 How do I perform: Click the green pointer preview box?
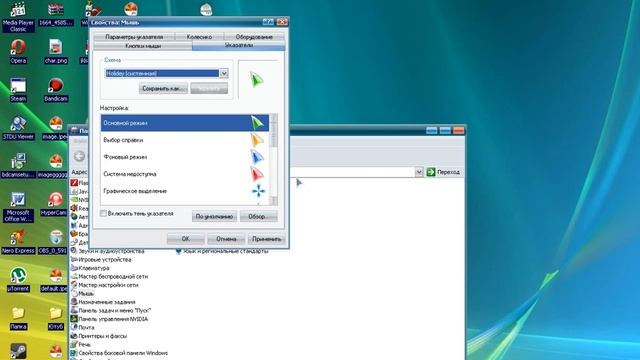click(x=258, y=80)
